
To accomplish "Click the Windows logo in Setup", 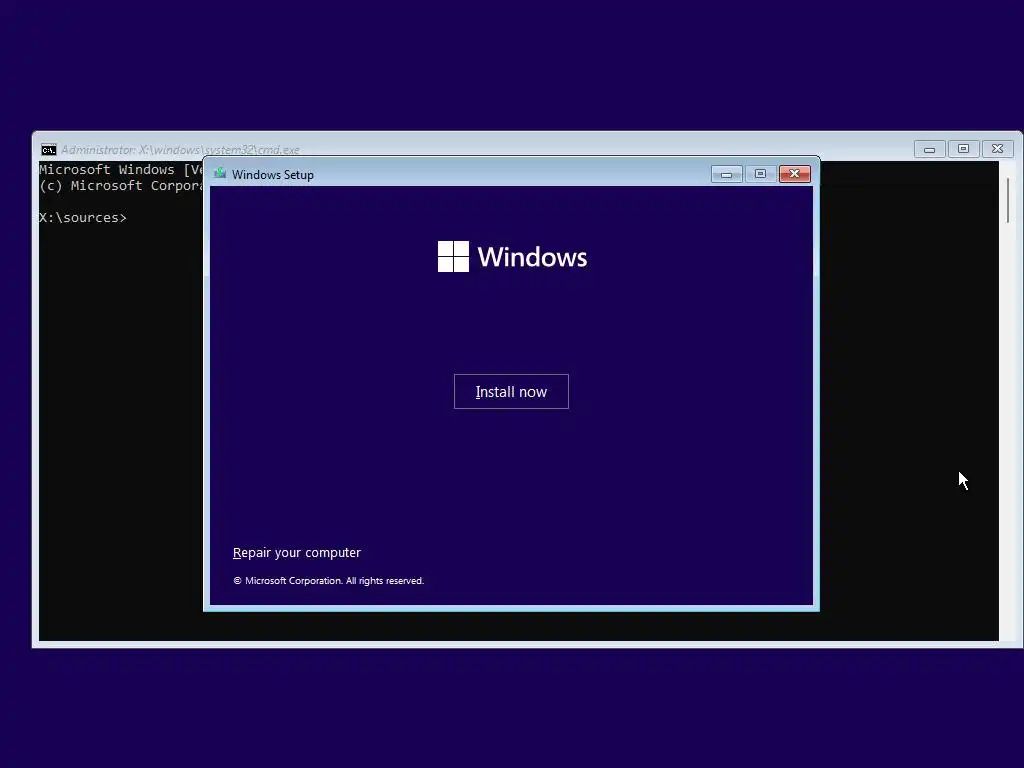I will 512,257.
